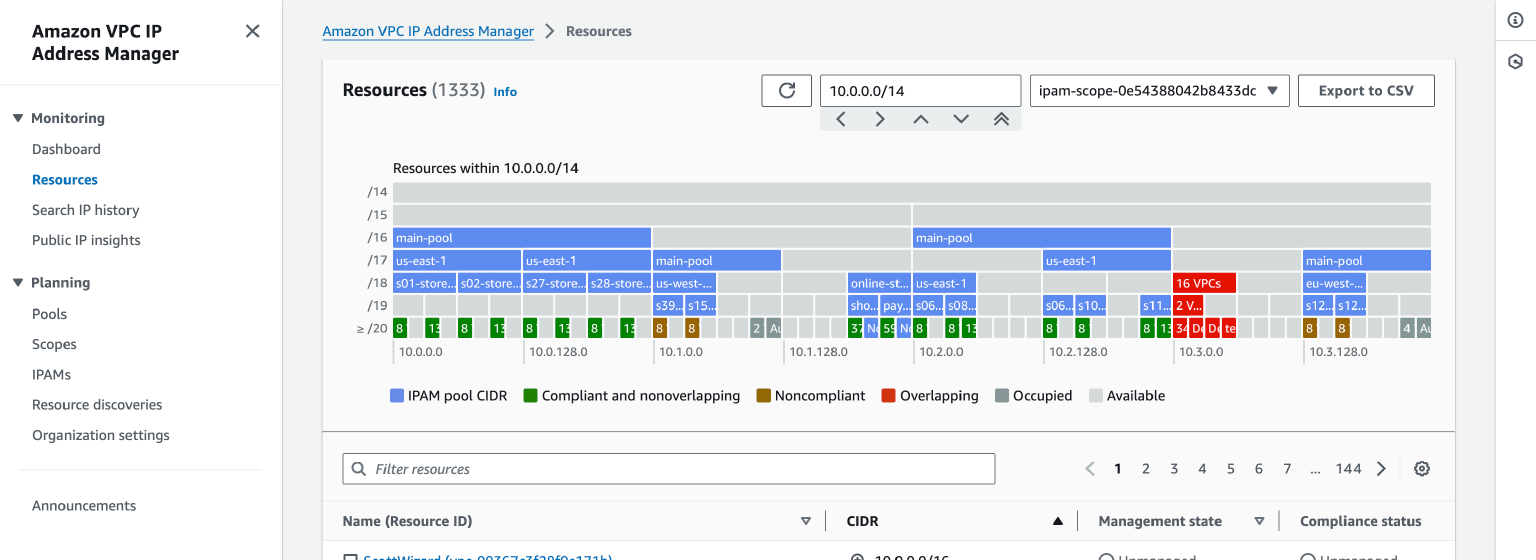Image resolution: width=1536 pixels, height=560 pixels.
Task: Select the red 16 VPCs overlapping block
Action: [x=1204, y=283]
